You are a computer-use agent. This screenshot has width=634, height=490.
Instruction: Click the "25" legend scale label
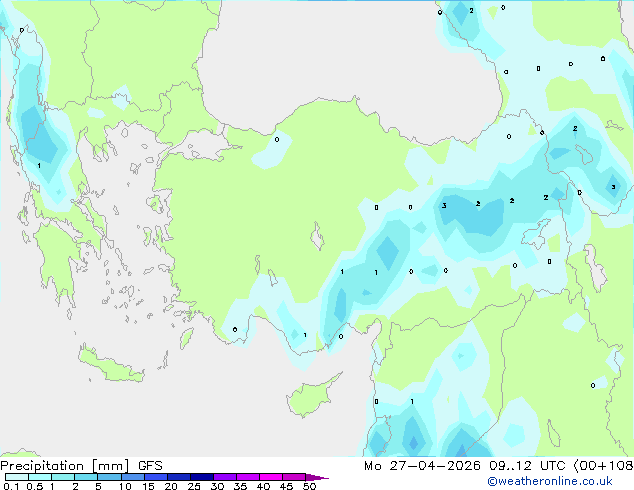[x=194, y=486]
